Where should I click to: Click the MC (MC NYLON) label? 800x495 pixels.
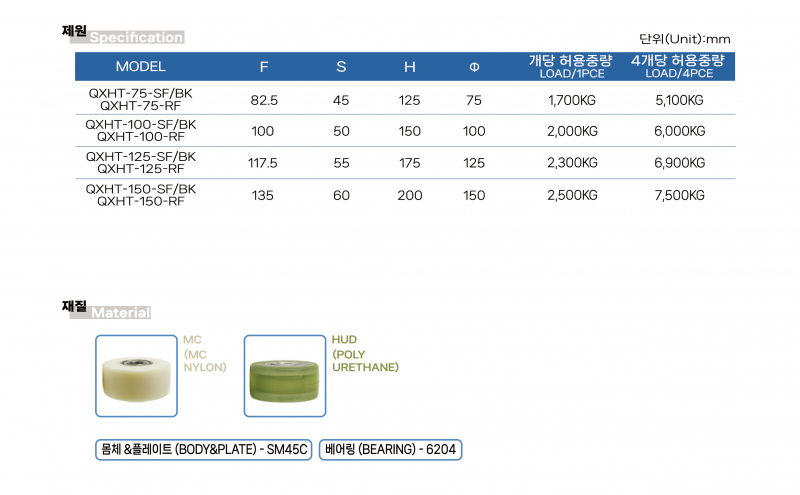pos(205,354)
